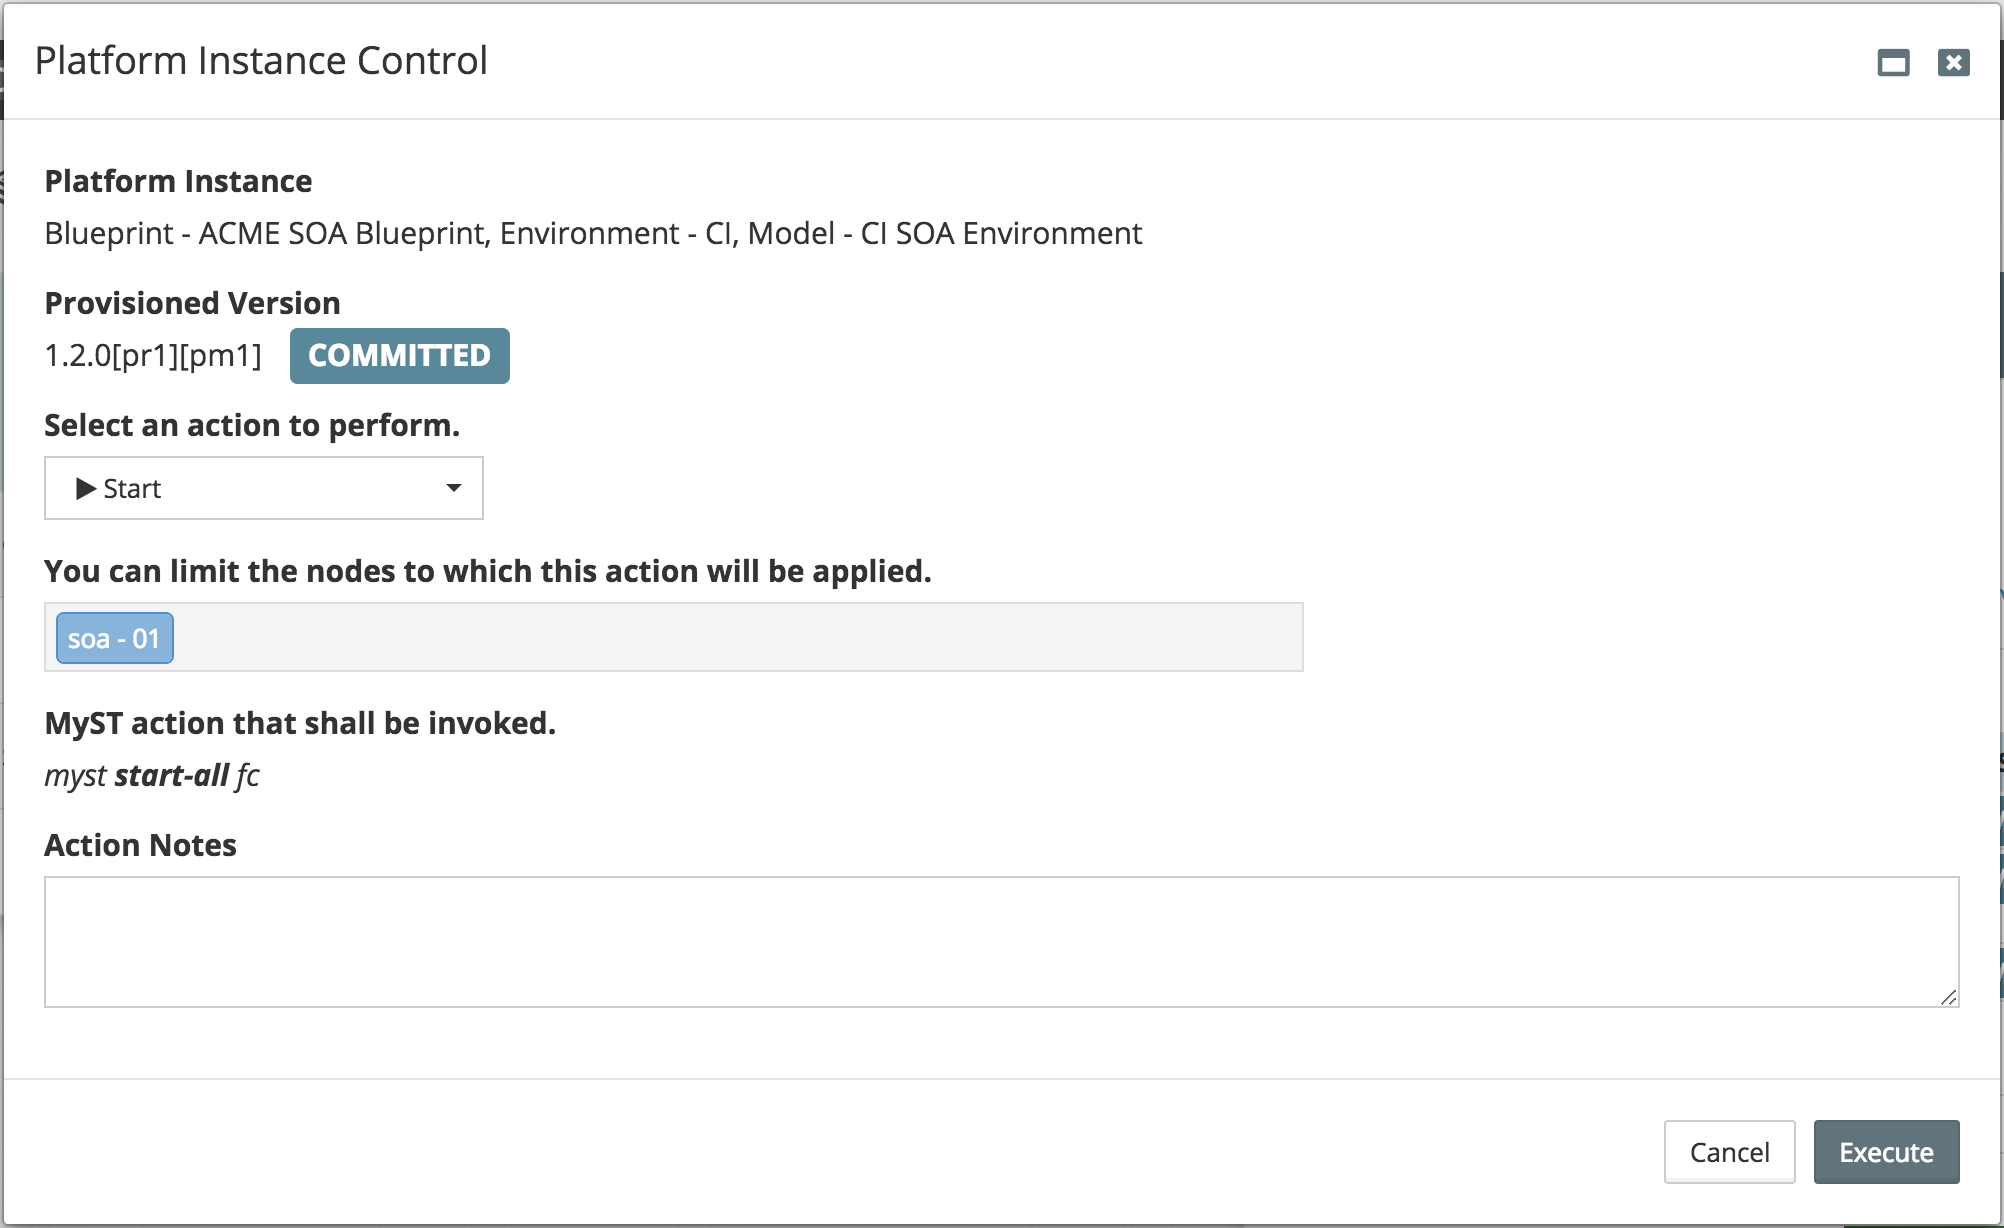Click the Action Notes resize grip
The width and height of the screenshot is (2004, 1228).
[1948, 997]
